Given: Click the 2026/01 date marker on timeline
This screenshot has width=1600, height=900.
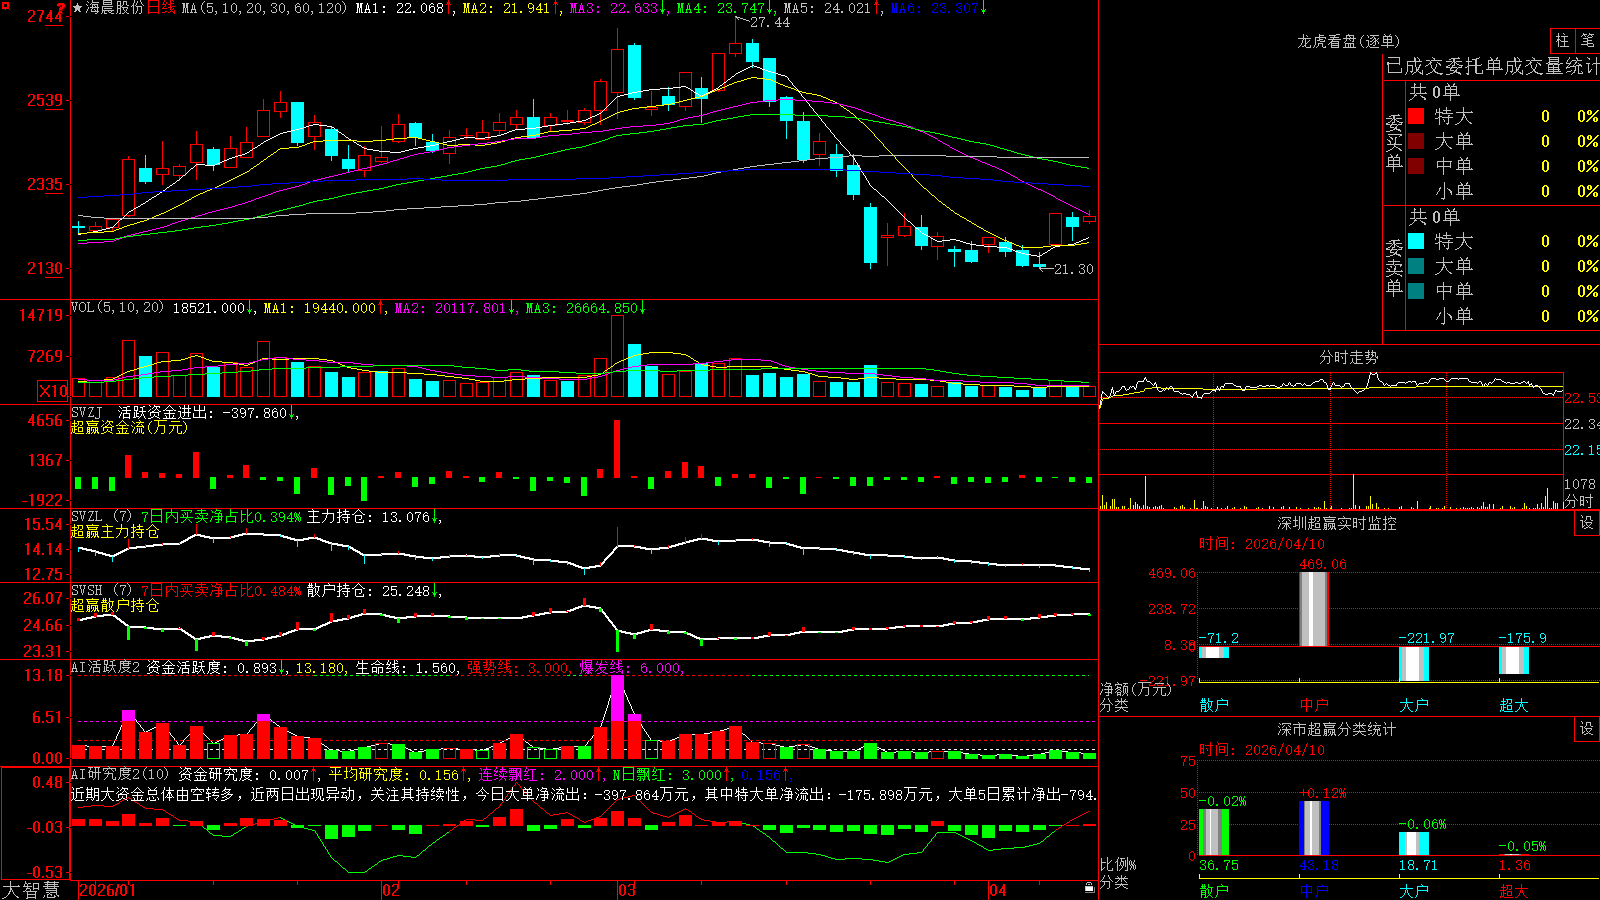Looking at the screenshot, I should pos(107,890).
